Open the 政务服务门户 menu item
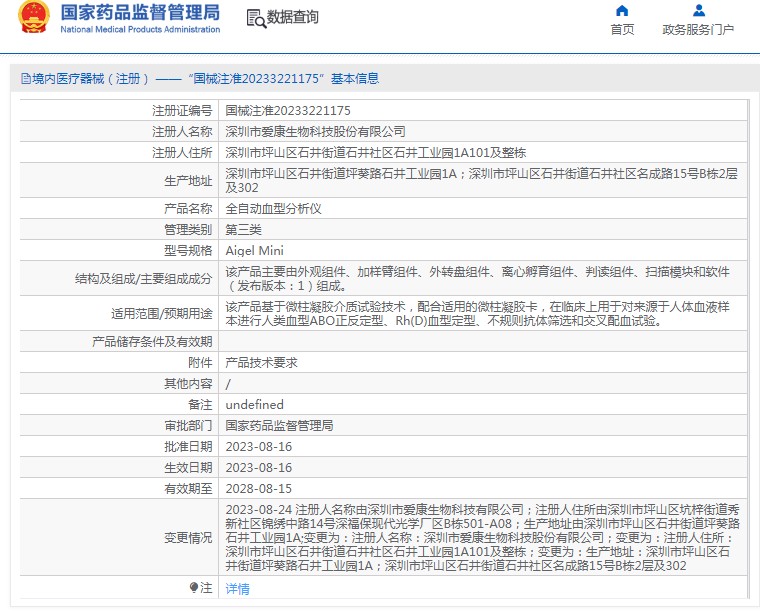Image resolution: width=760 pixels, height=614 pixels. click(x=698, y=29)
